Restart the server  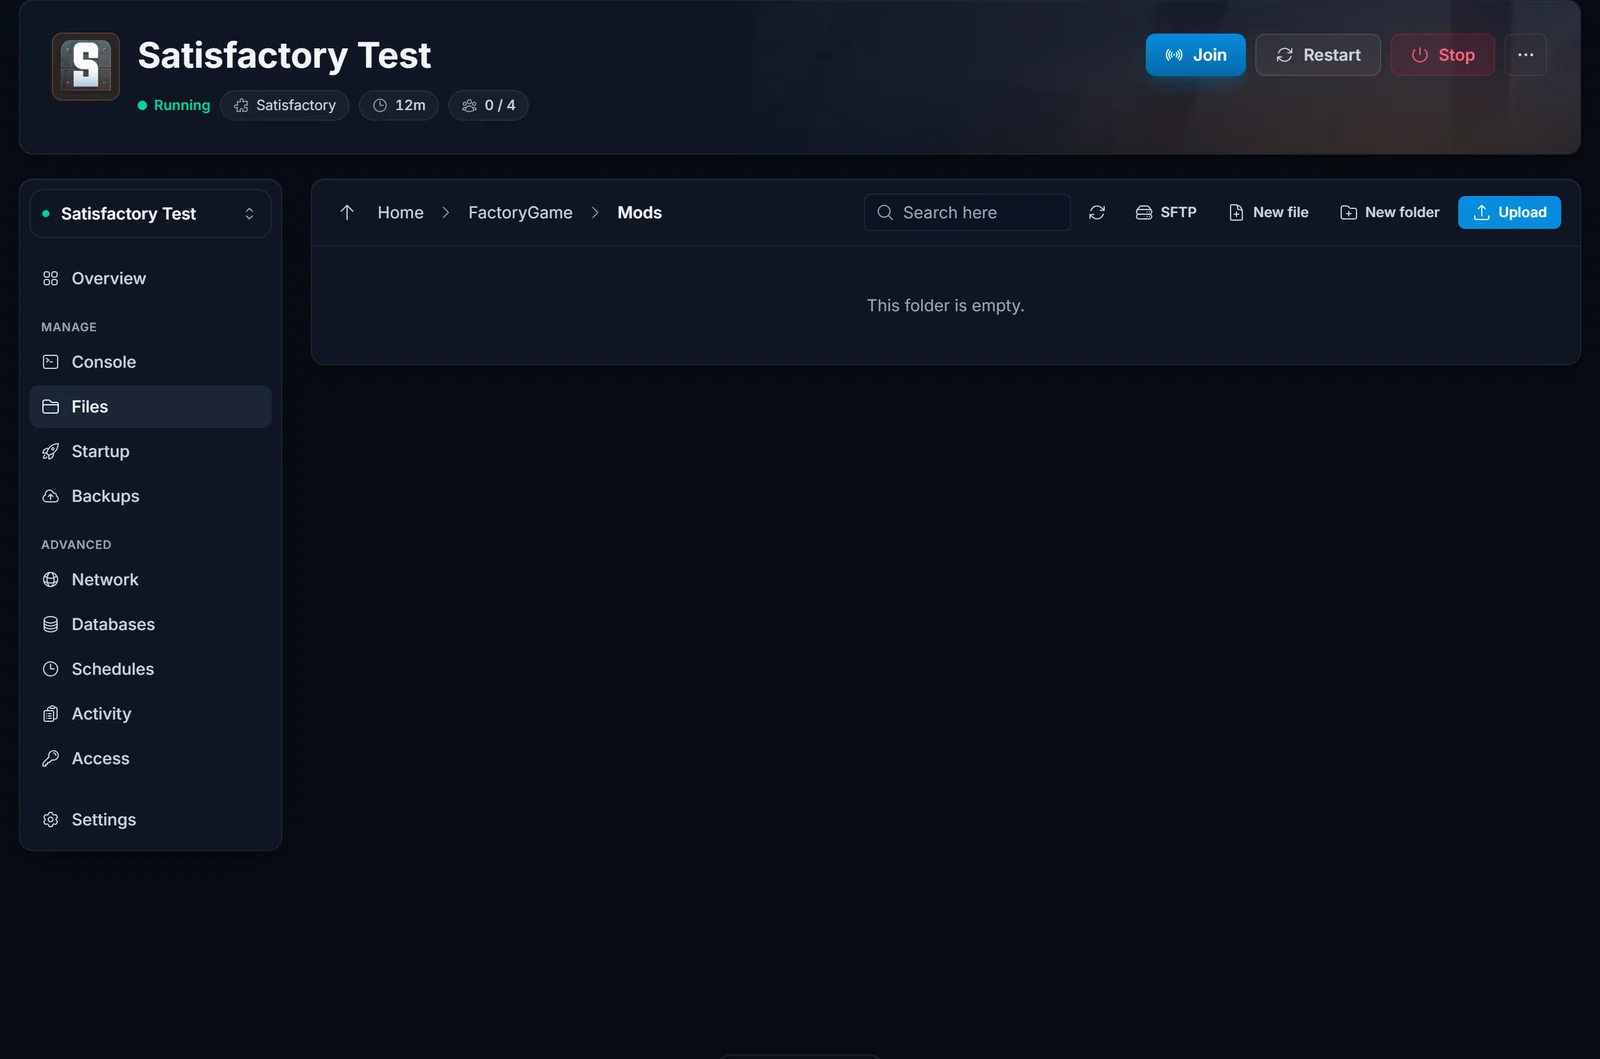(x=1317, y=55)
